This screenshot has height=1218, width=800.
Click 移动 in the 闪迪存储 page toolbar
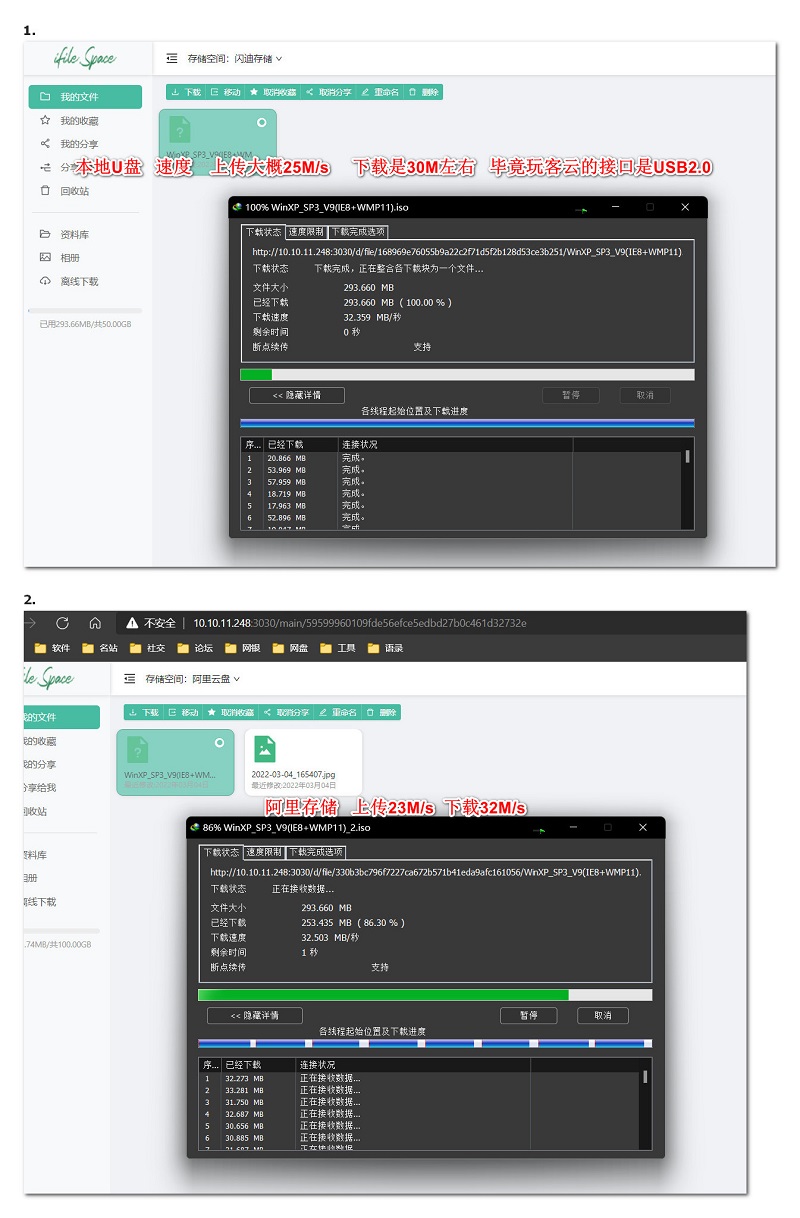[x=225, y=92]
